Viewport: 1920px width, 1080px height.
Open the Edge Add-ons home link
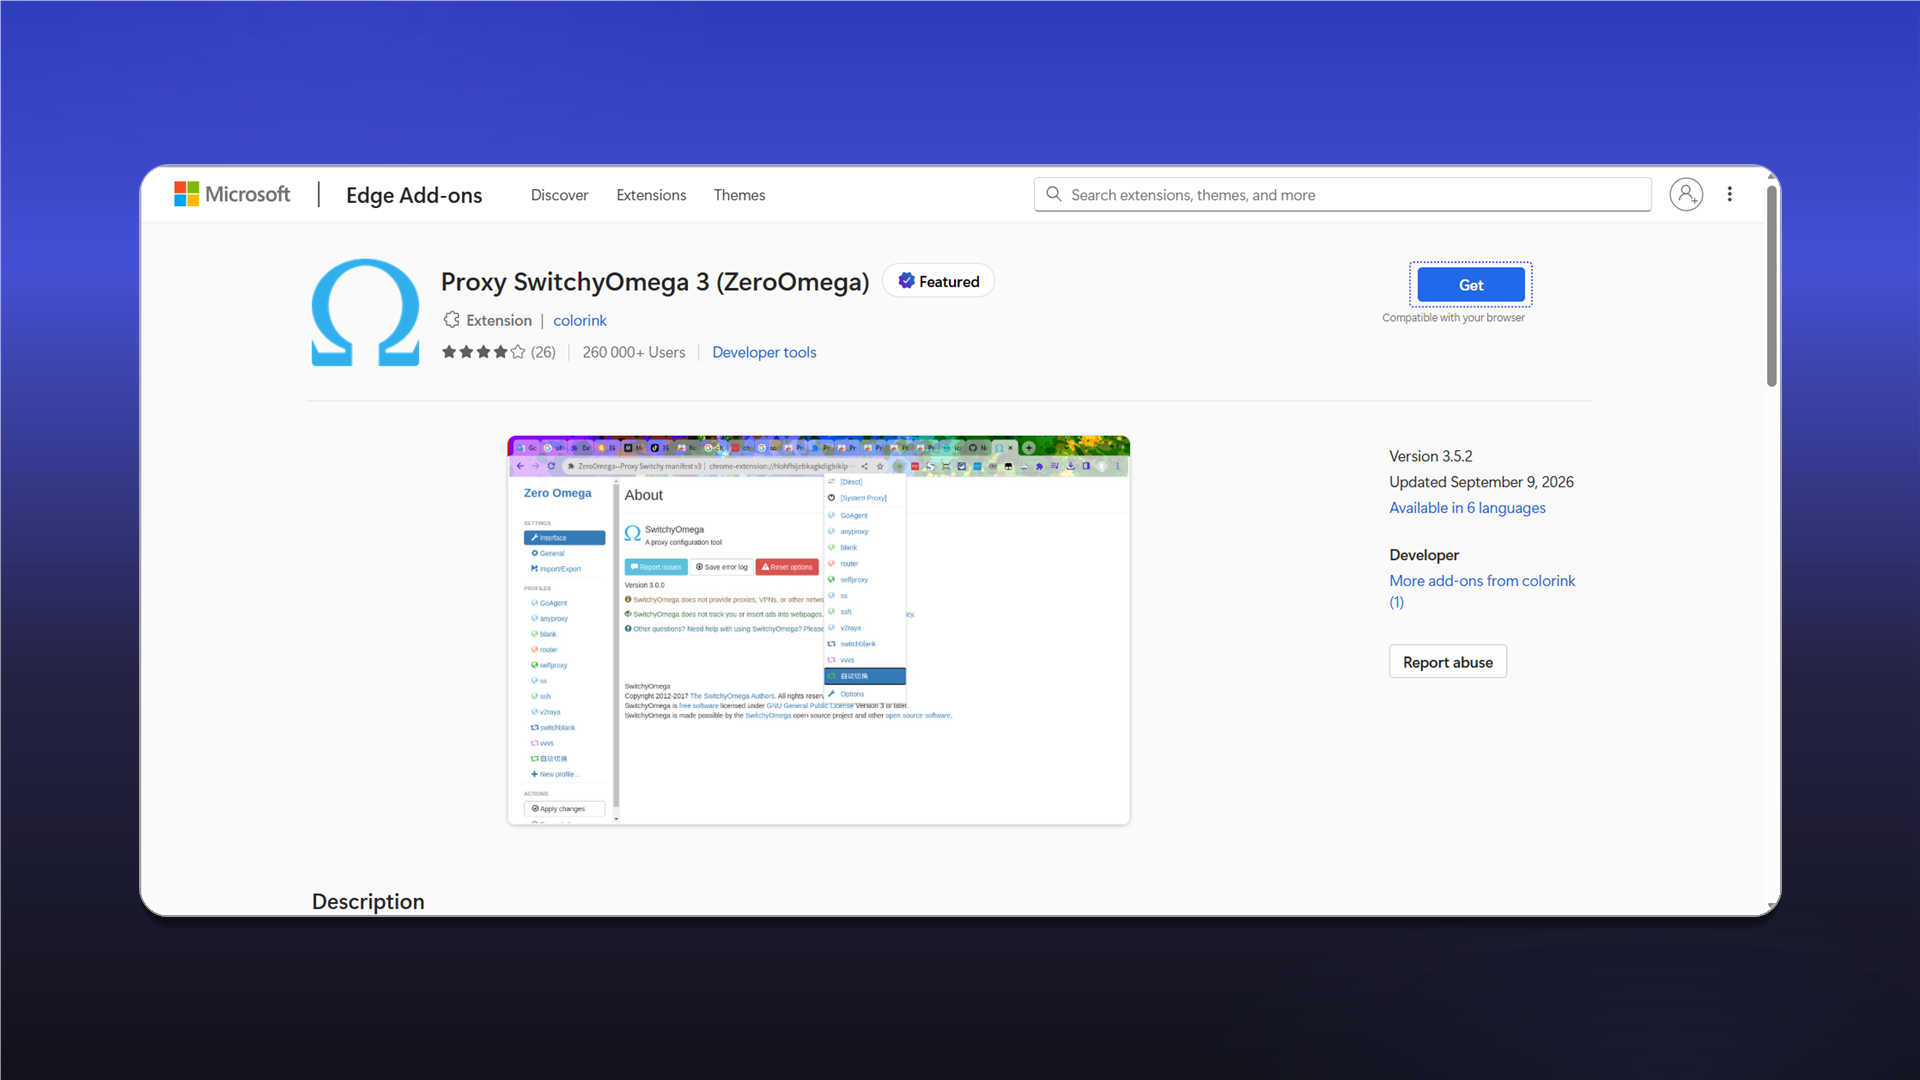click(414, 195)
